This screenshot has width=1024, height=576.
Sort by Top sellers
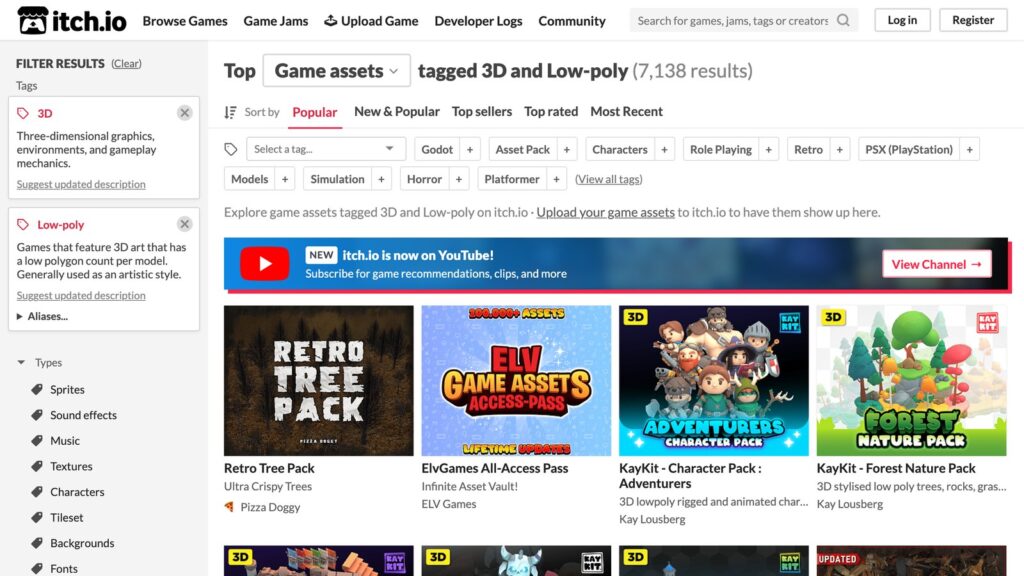pyautogui.click(x=482, y=112)
